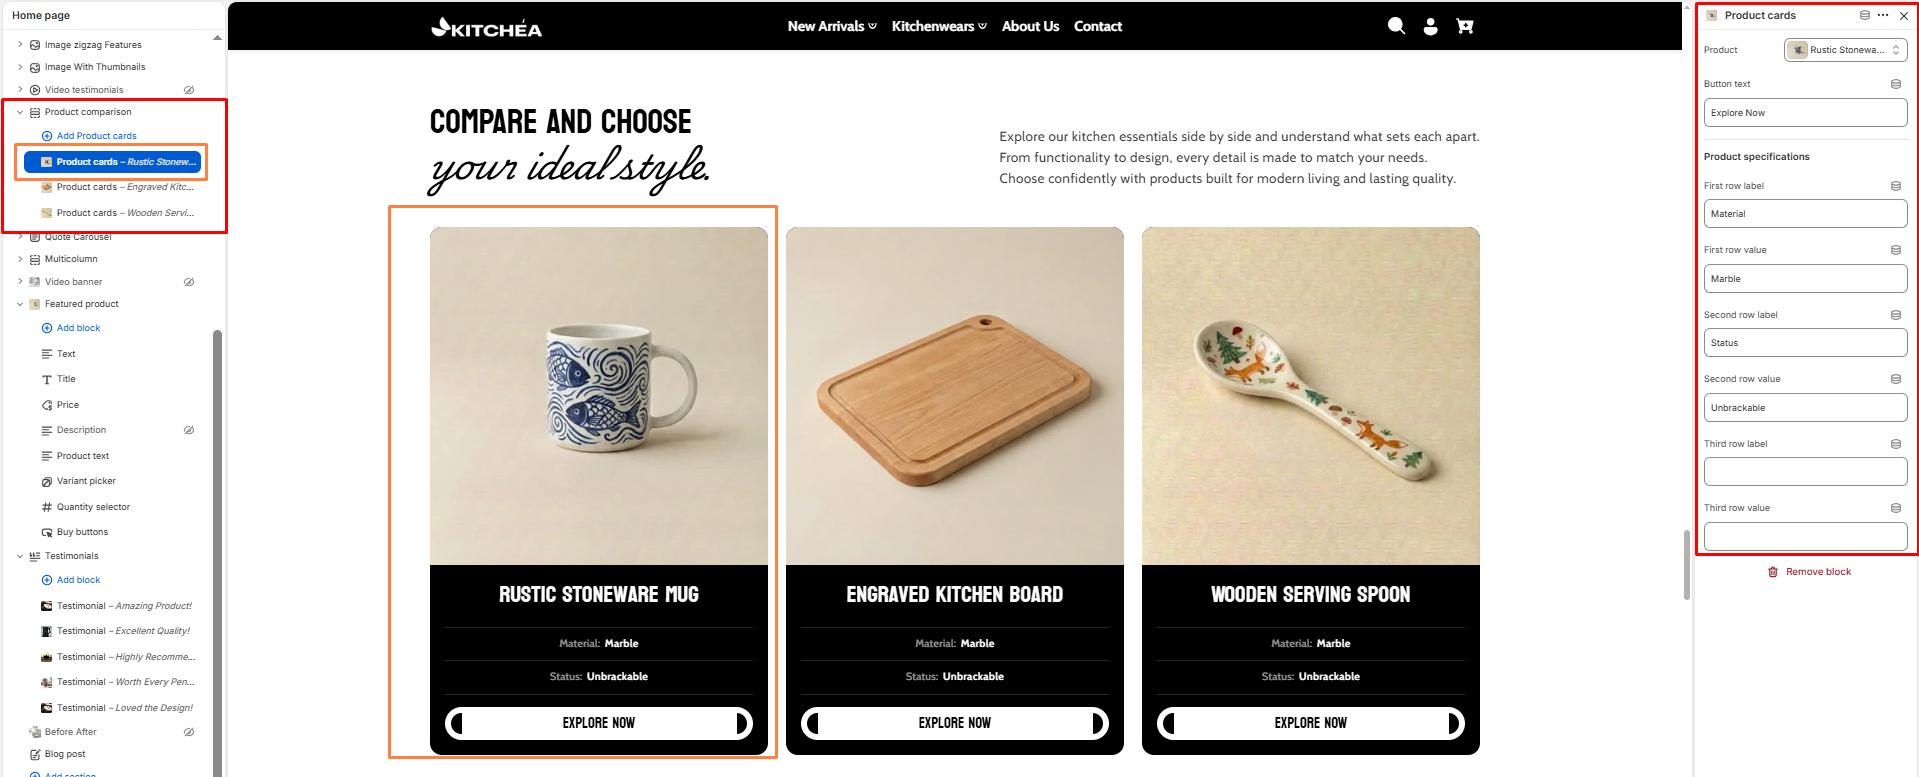Collapse the Product comparison section
The image size is (1919, 777).
(x=19, y=112)
